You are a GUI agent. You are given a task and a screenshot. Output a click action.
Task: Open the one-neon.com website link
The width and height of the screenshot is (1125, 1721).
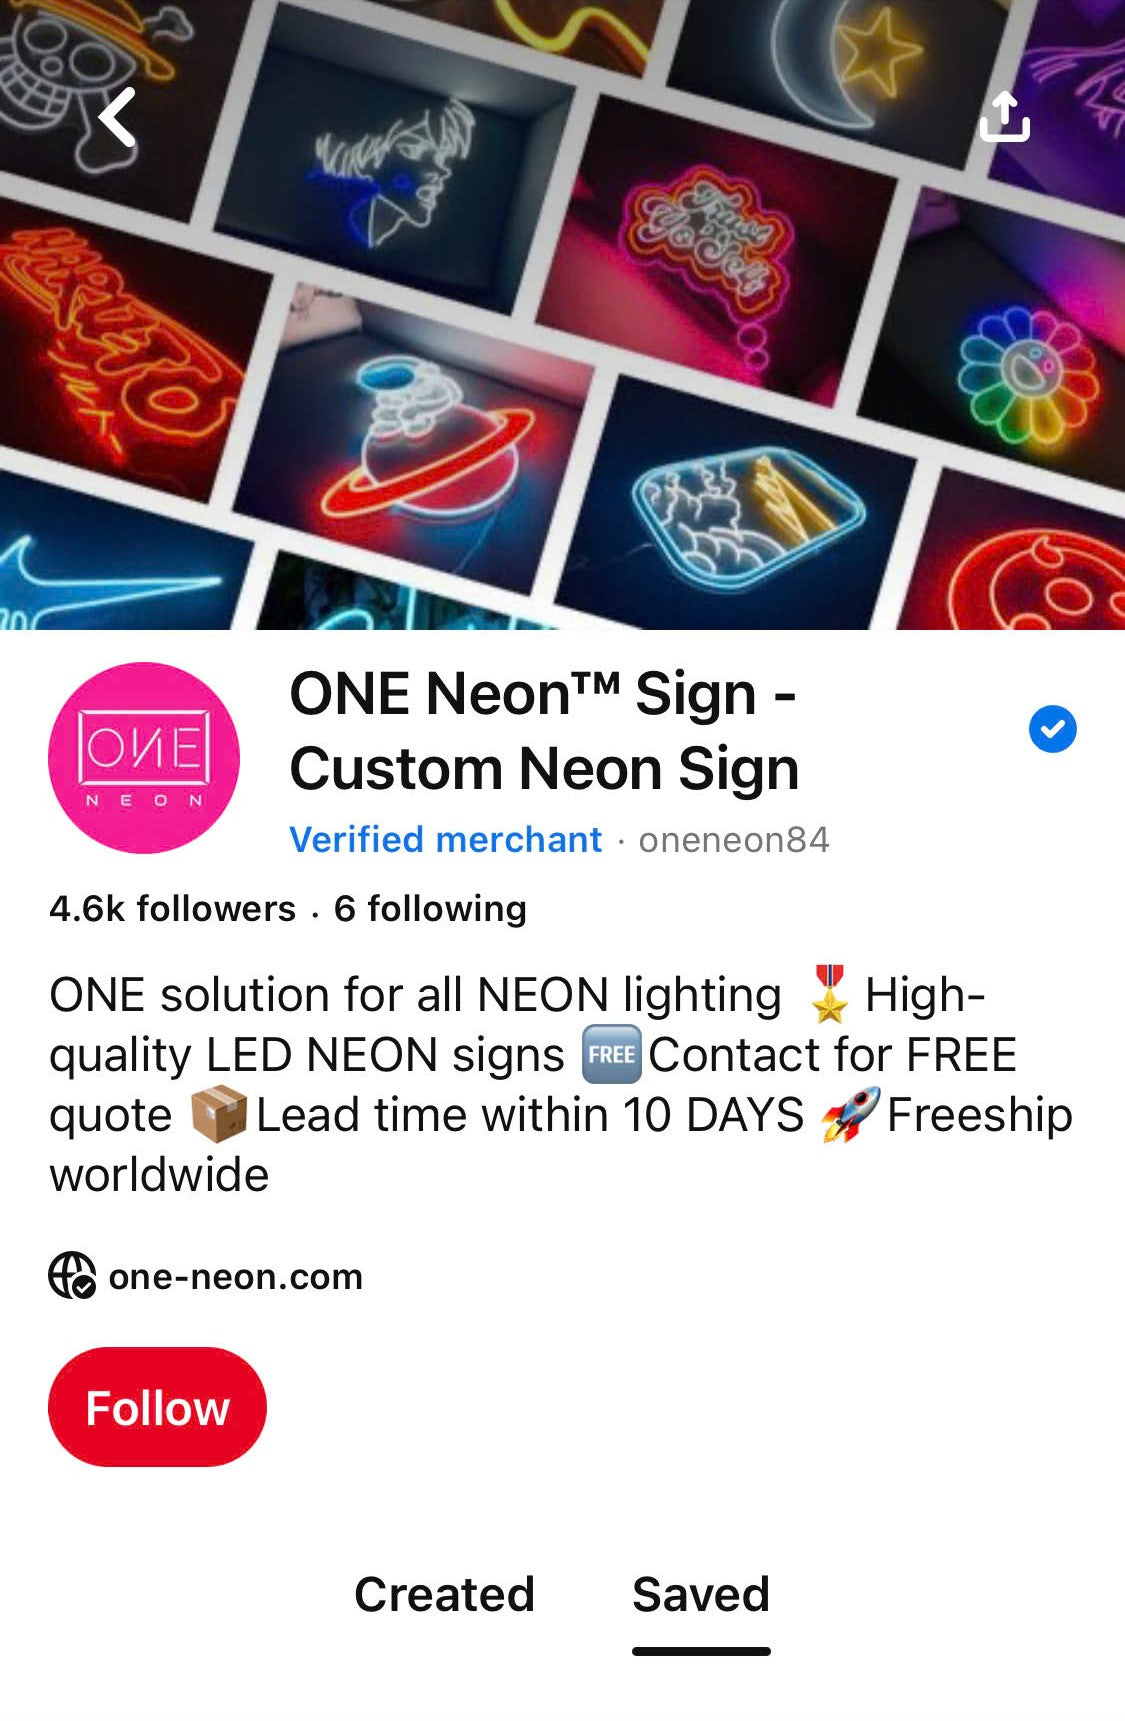[x=235, y=1276]
